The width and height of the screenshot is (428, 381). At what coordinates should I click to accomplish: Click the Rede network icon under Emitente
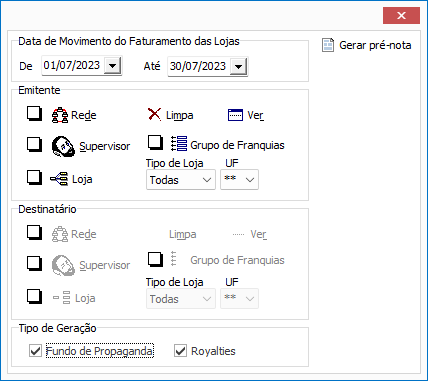pos(60,115)
